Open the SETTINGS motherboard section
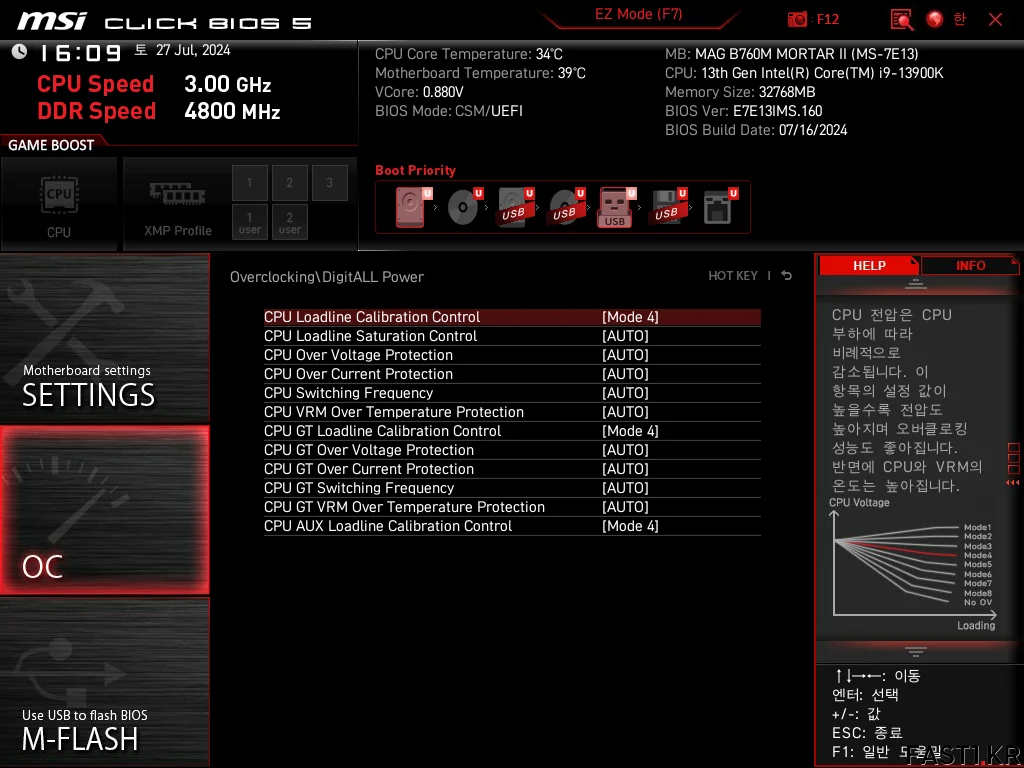1024x768 pixels. coord(104,338)
